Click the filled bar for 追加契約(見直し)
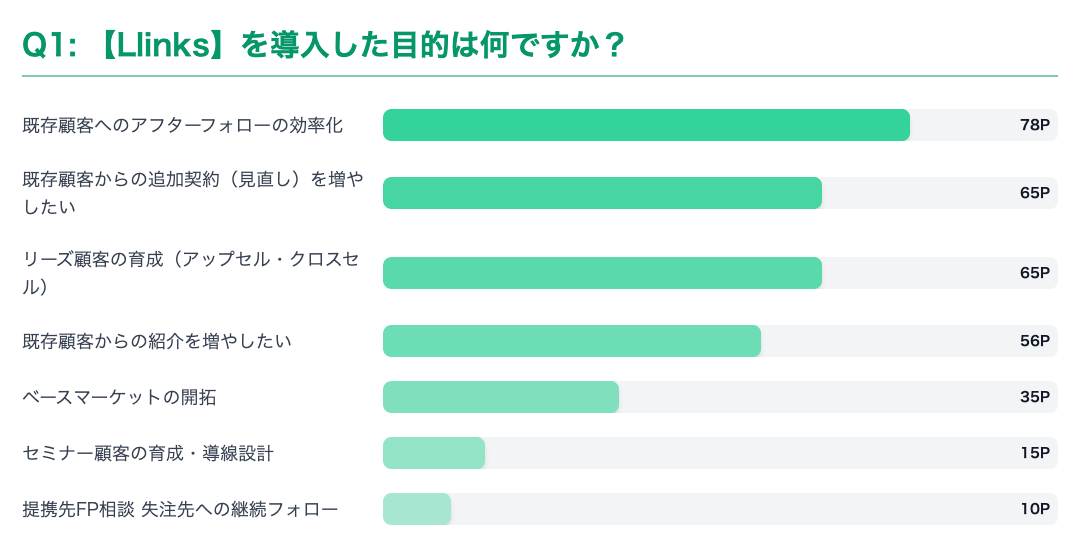This screenshot has width=1090, height=556. (602, 193)
